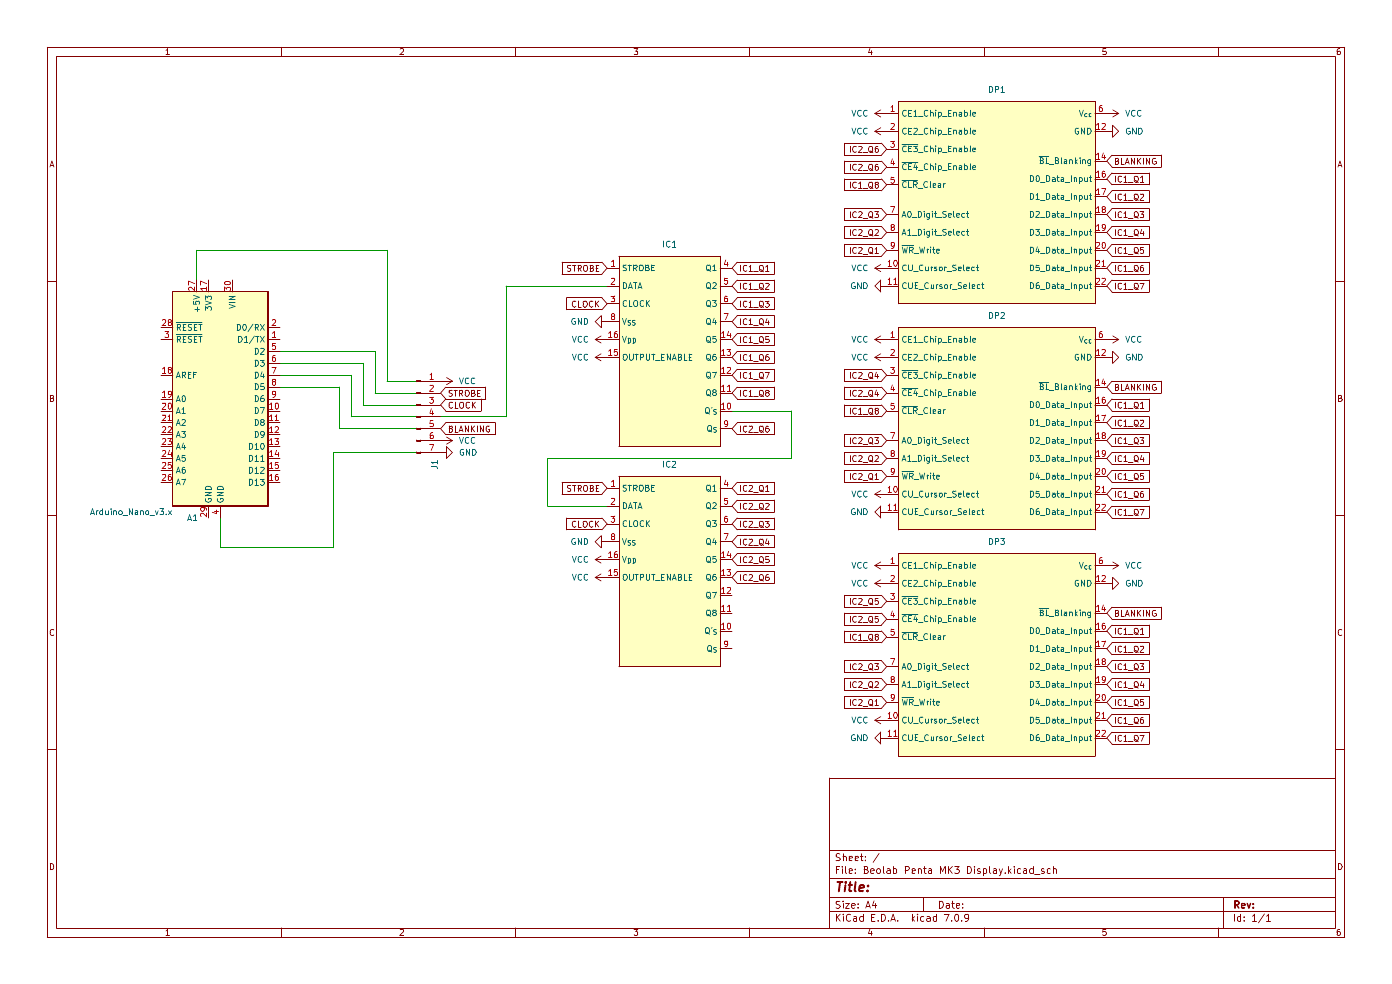Select the IC1_Q8 label on IC1 outputs
This screenshot has width=1392, height=984.
(755, 394)
